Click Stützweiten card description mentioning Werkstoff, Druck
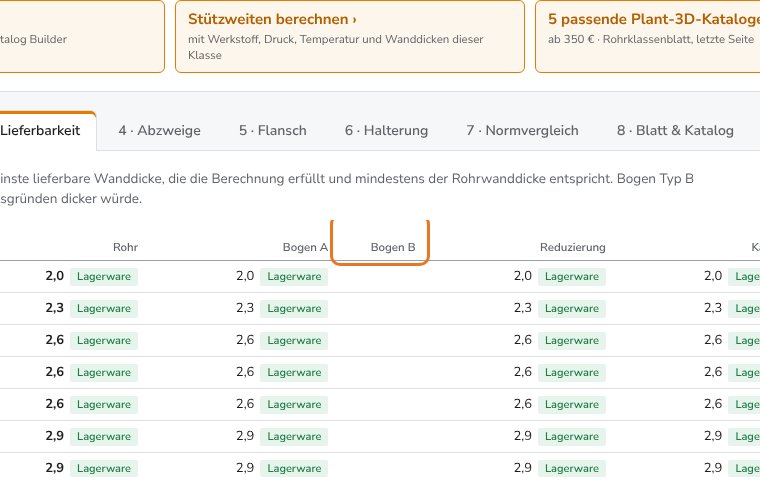 (x=335, y=47)
